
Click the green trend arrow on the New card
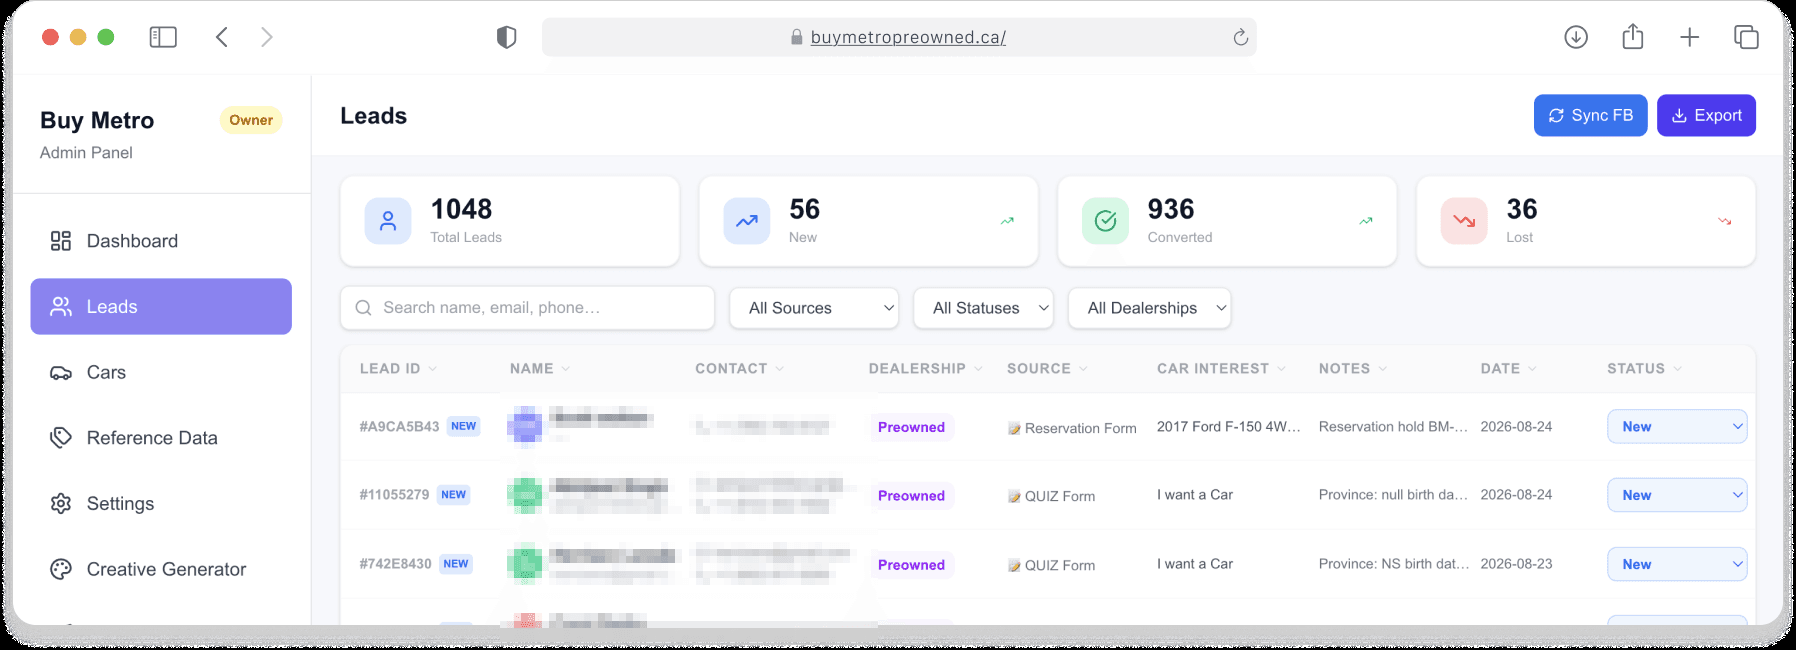pyautogui.click(x=1007, y=221)
